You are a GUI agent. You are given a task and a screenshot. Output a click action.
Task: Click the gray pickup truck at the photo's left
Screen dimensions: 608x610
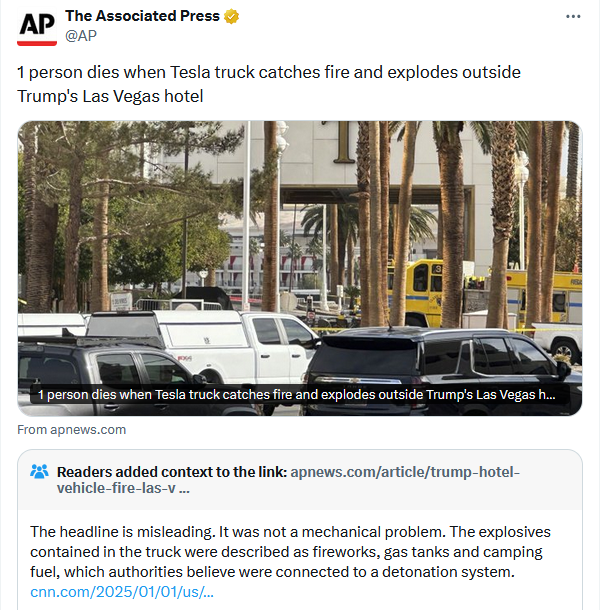110,368
